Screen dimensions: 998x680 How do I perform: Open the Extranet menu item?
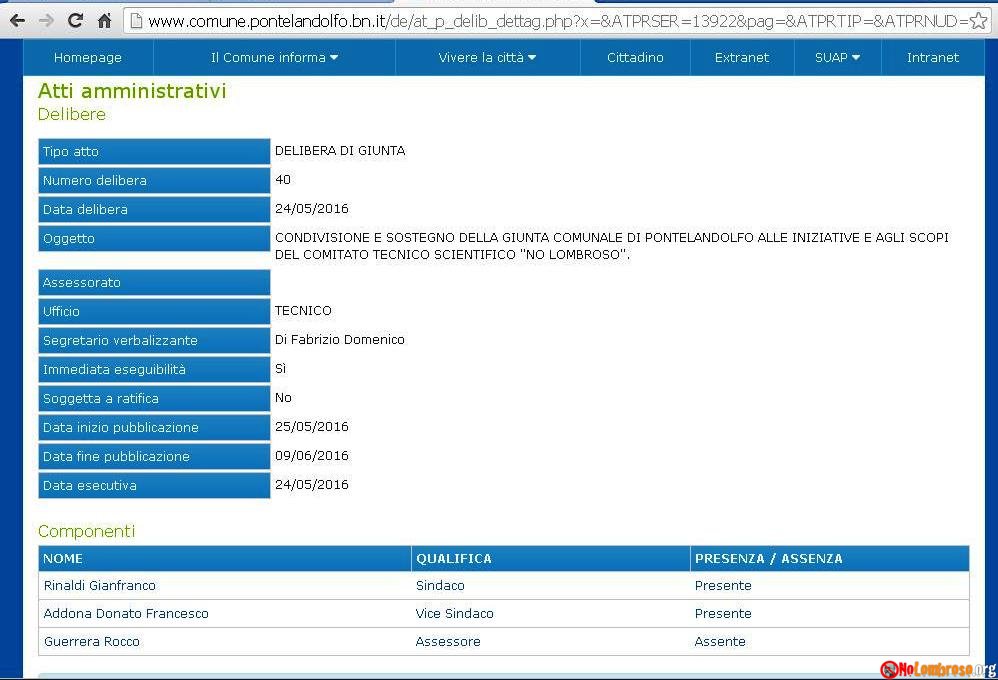click(x=742, y=57)
